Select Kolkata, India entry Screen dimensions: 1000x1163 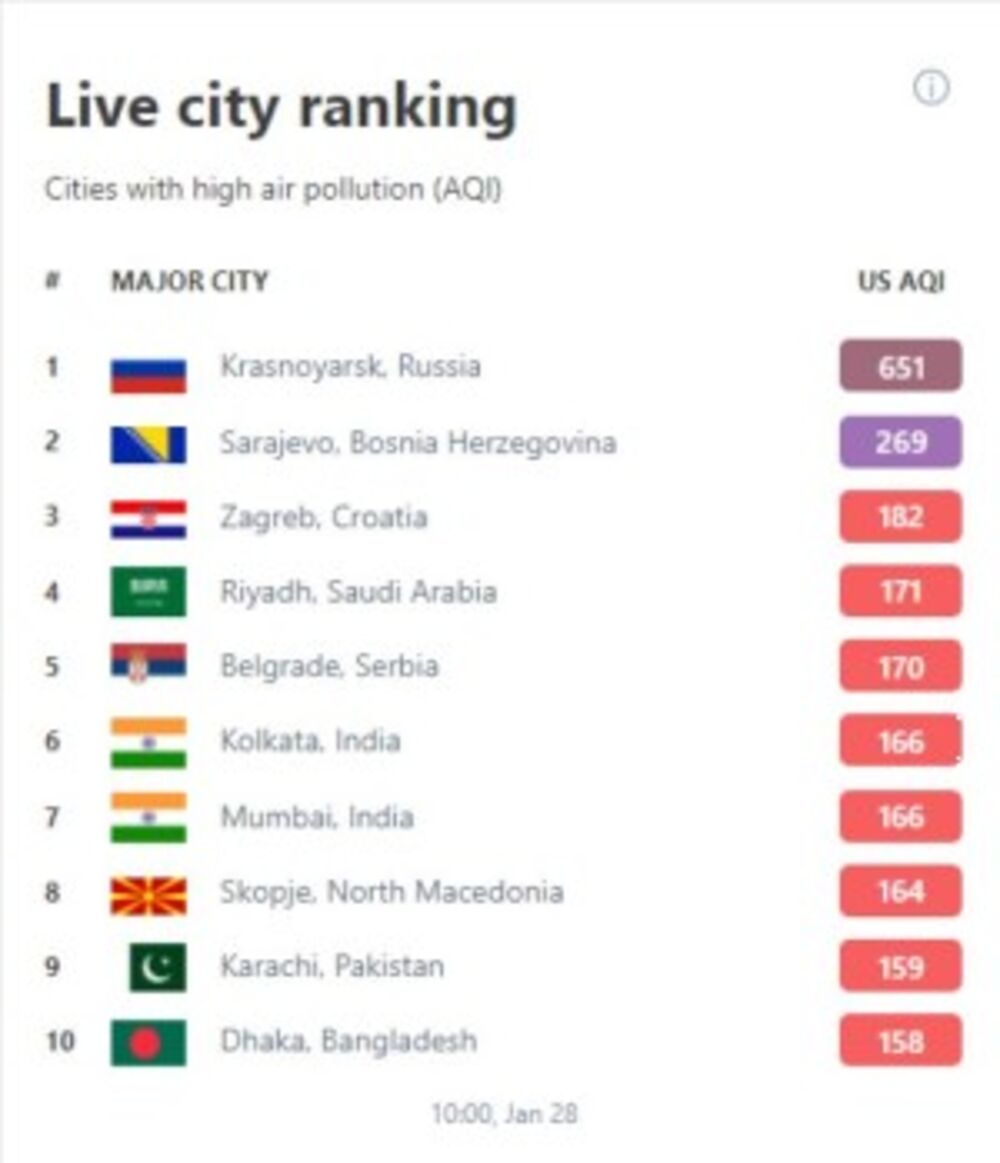tap(310, 741)
